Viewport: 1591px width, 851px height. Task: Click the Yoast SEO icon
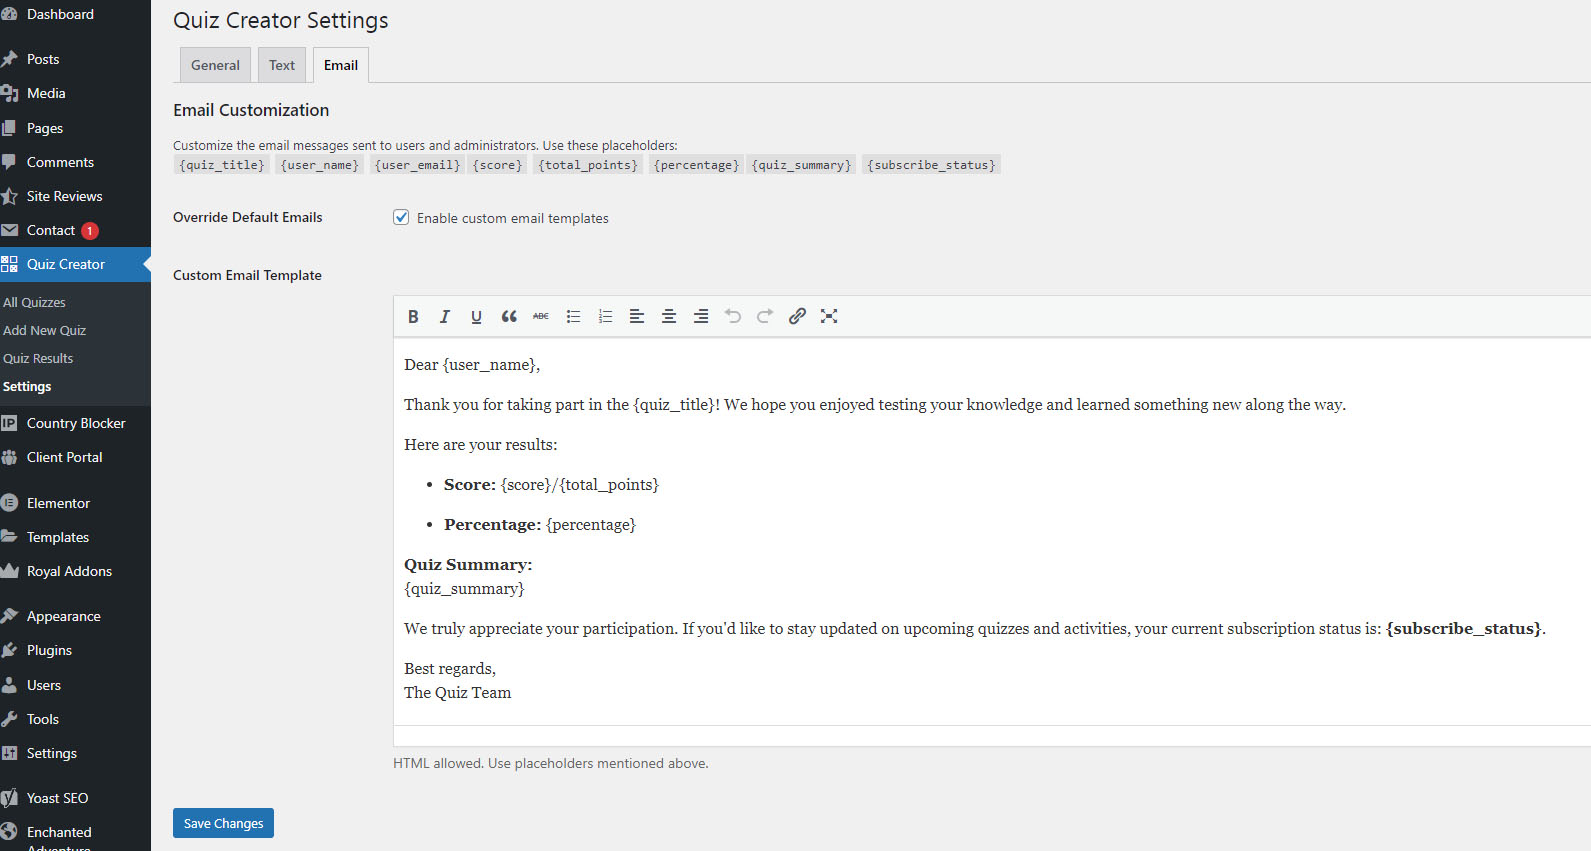tap(9, 798)
